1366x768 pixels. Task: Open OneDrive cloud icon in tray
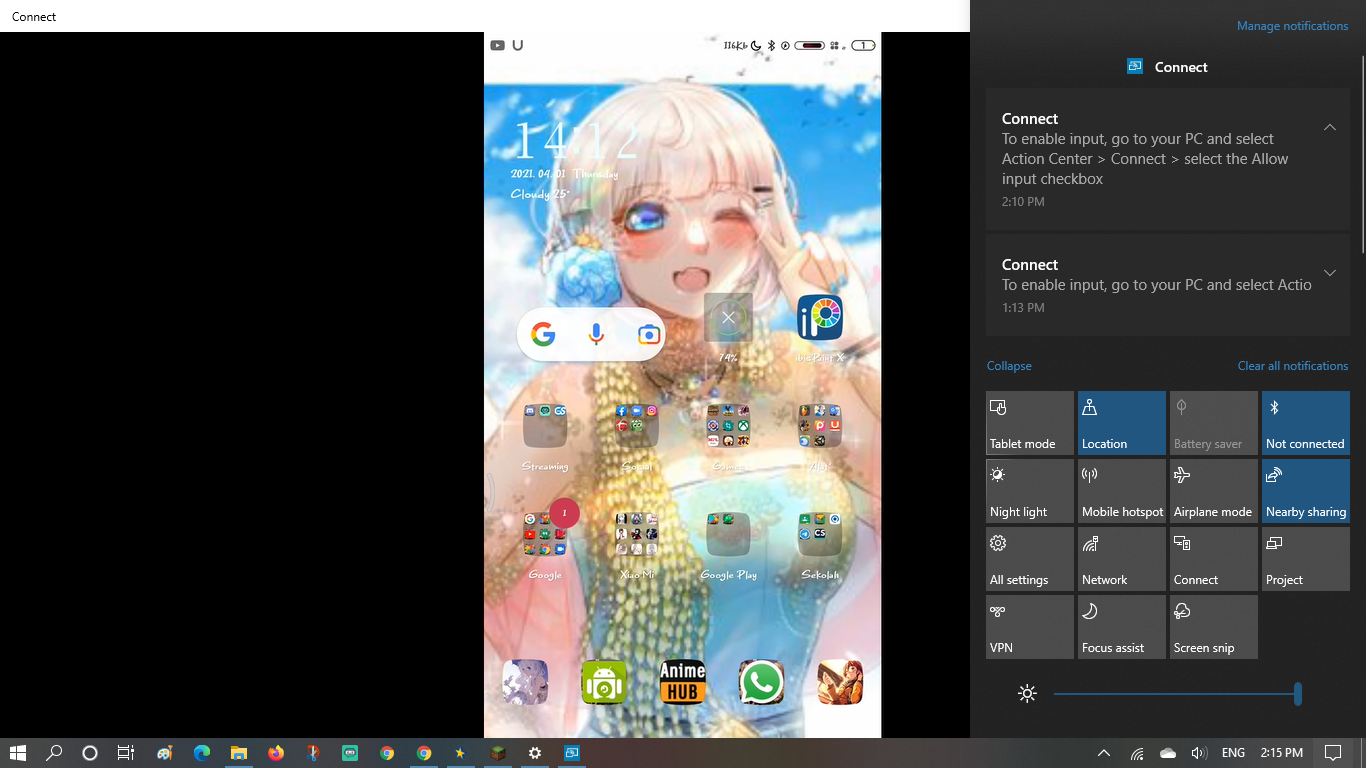coord(1168,753)
